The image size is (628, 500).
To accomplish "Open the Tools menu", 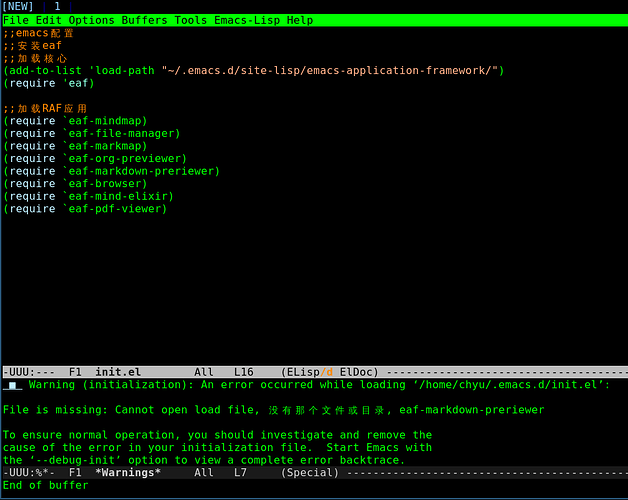I will click(x=191, y=20).
